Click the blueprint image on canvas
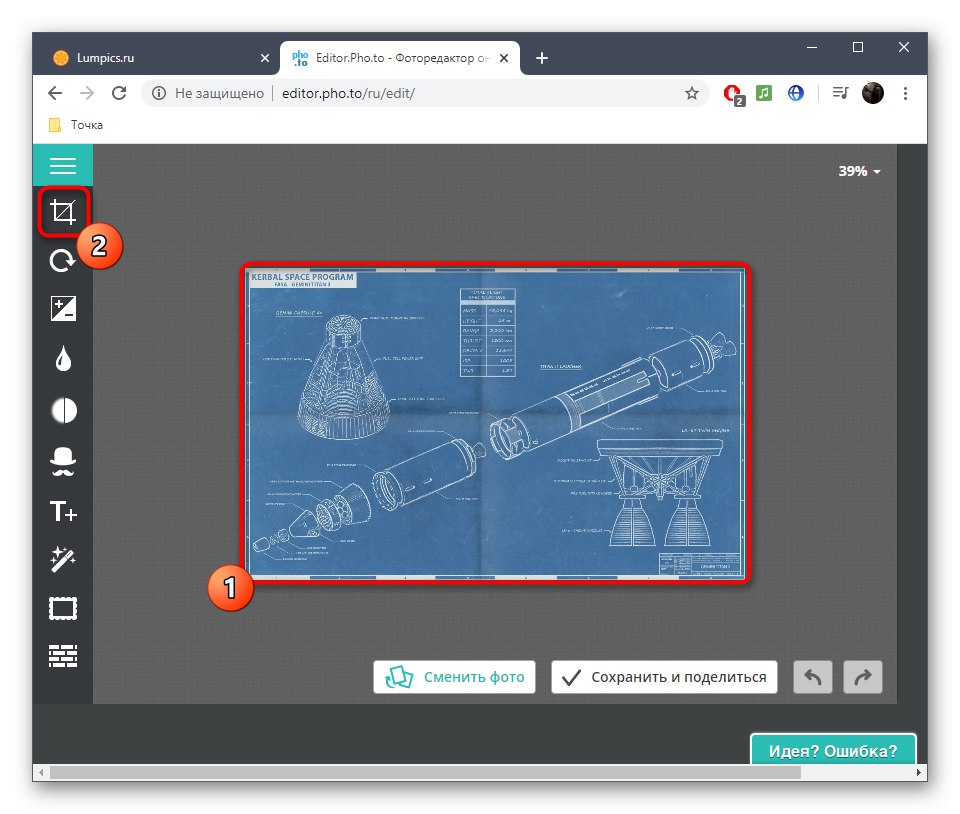Image resolution: width=960 pixels, height=814 pixels. point(495,424)
